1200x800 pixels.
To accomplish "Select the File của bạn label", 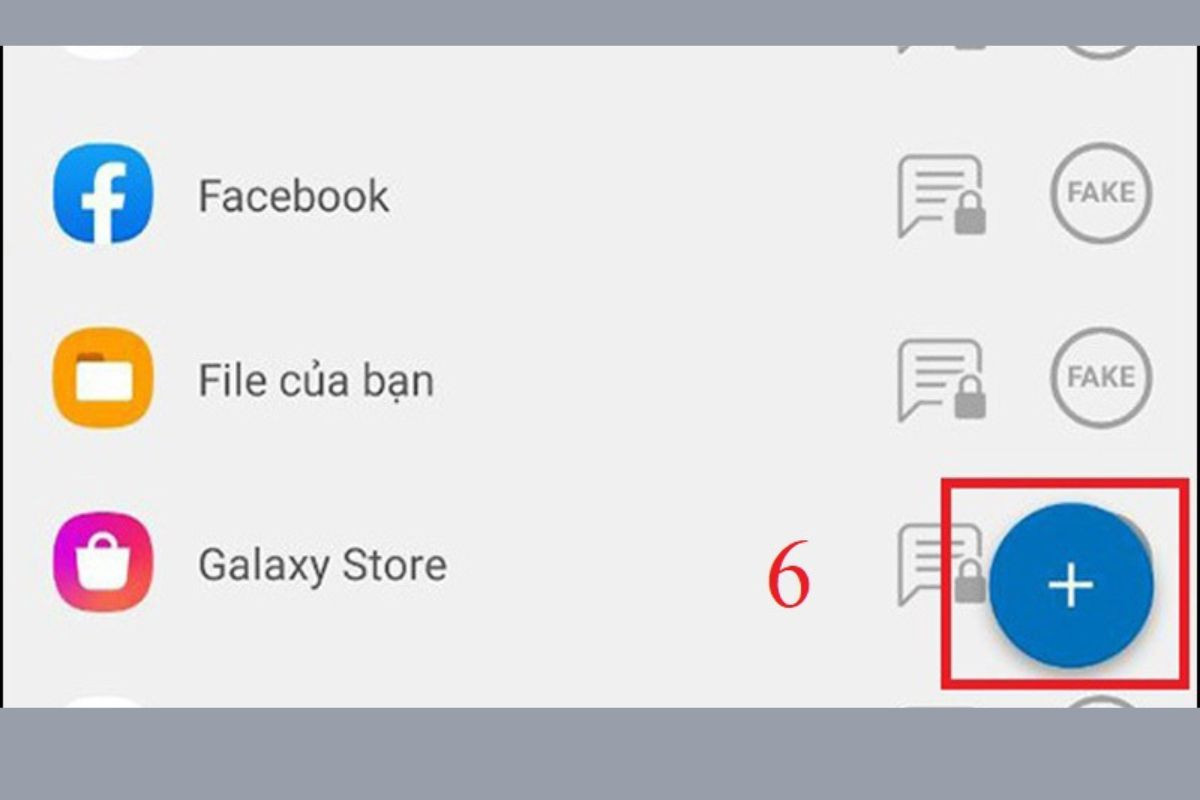I will click(x=316, y=380).
